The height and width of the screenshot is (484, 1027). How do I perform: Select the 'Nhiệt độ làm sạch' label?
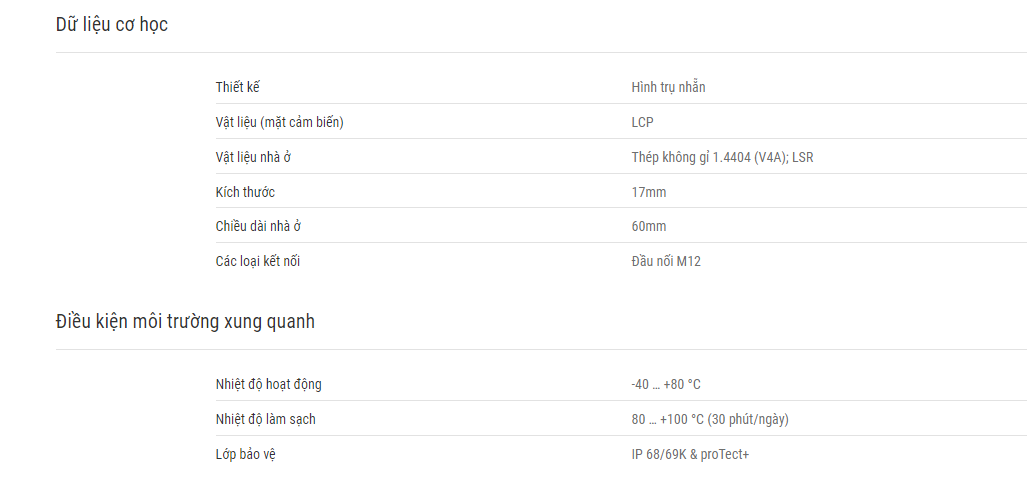265,419
